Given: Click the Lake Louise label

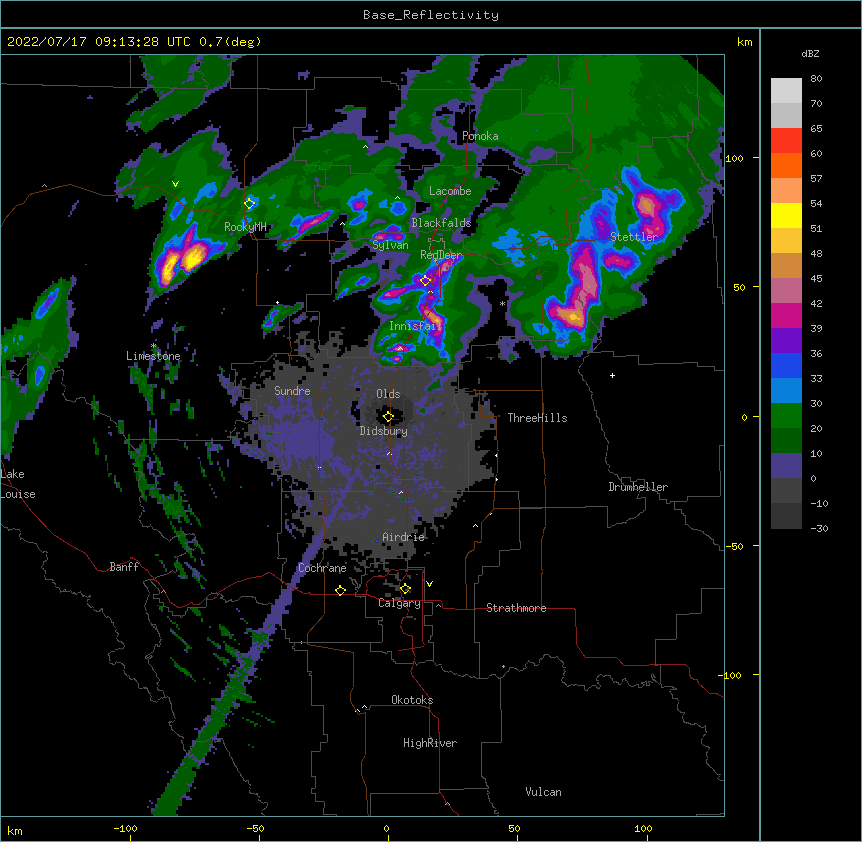Looking at the screenshot, I should [x=18, y=484].
